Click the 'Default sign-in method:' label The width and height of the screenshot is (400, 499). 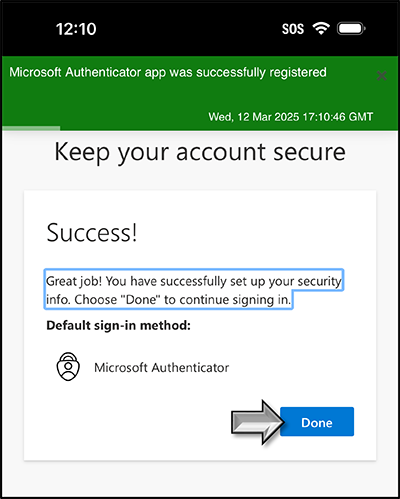[118, 325]
